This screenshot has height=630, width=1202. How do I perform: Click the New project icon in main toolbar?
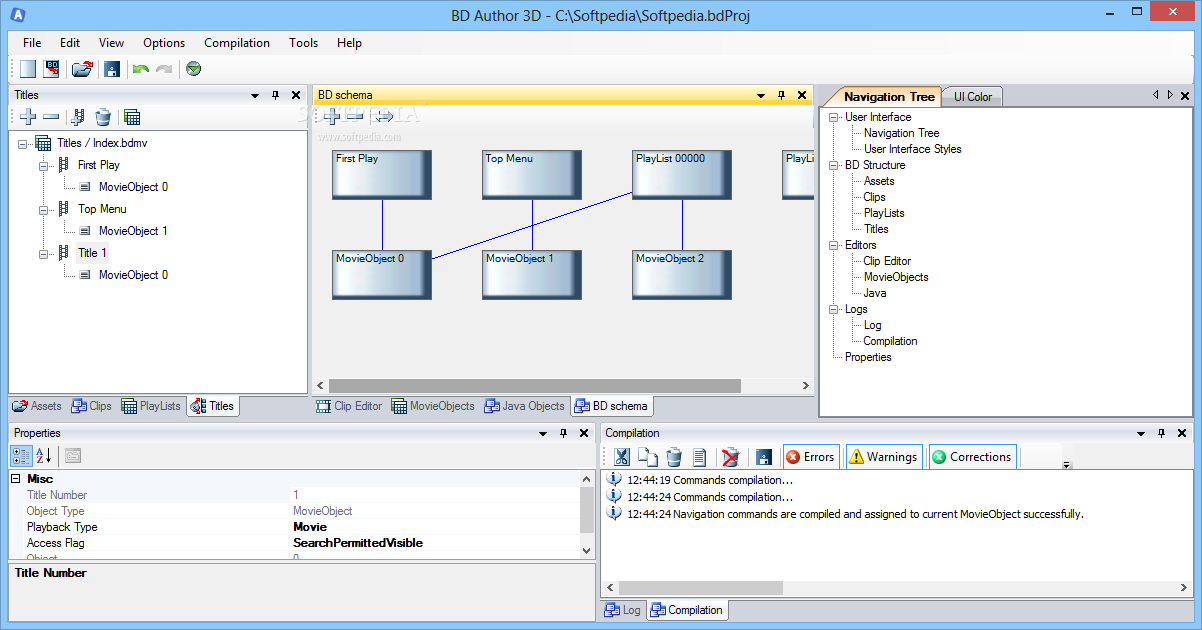(28, 69)
